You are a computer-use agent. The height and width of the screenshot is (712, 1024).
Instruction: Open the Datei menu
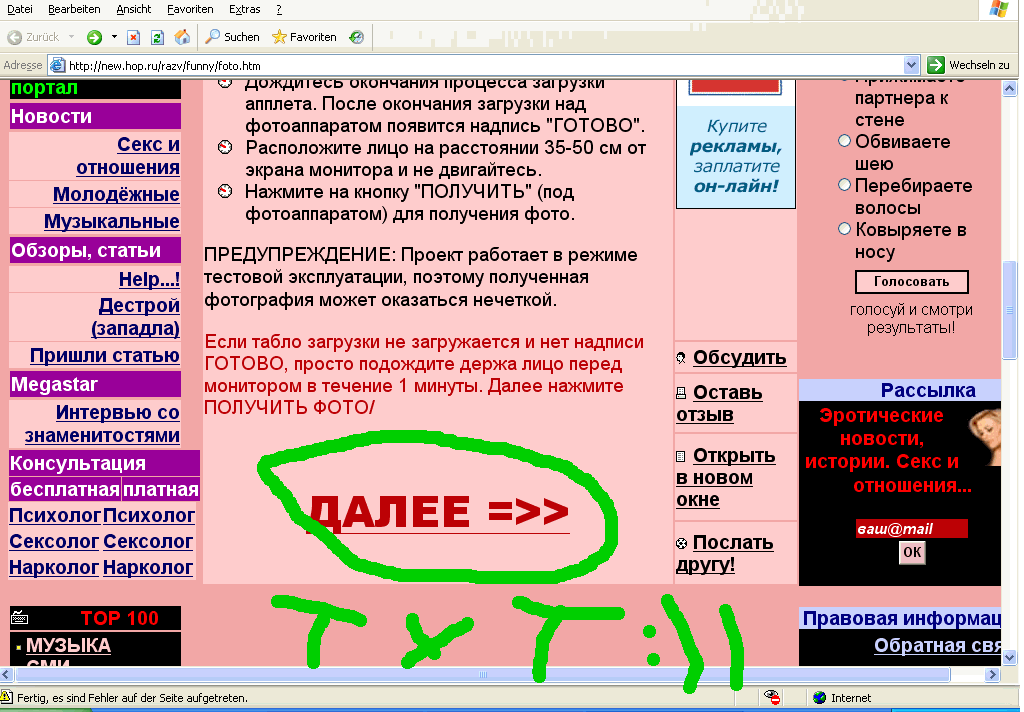click(x=20, y=9)
